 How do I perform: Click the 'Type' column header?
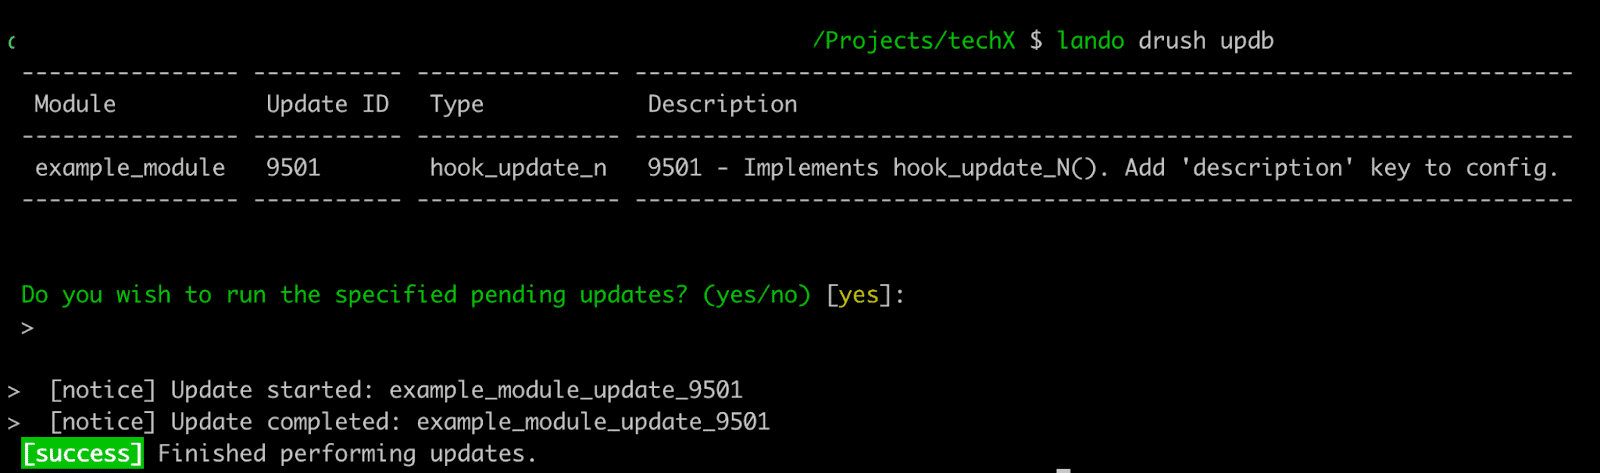click(456, 104)
